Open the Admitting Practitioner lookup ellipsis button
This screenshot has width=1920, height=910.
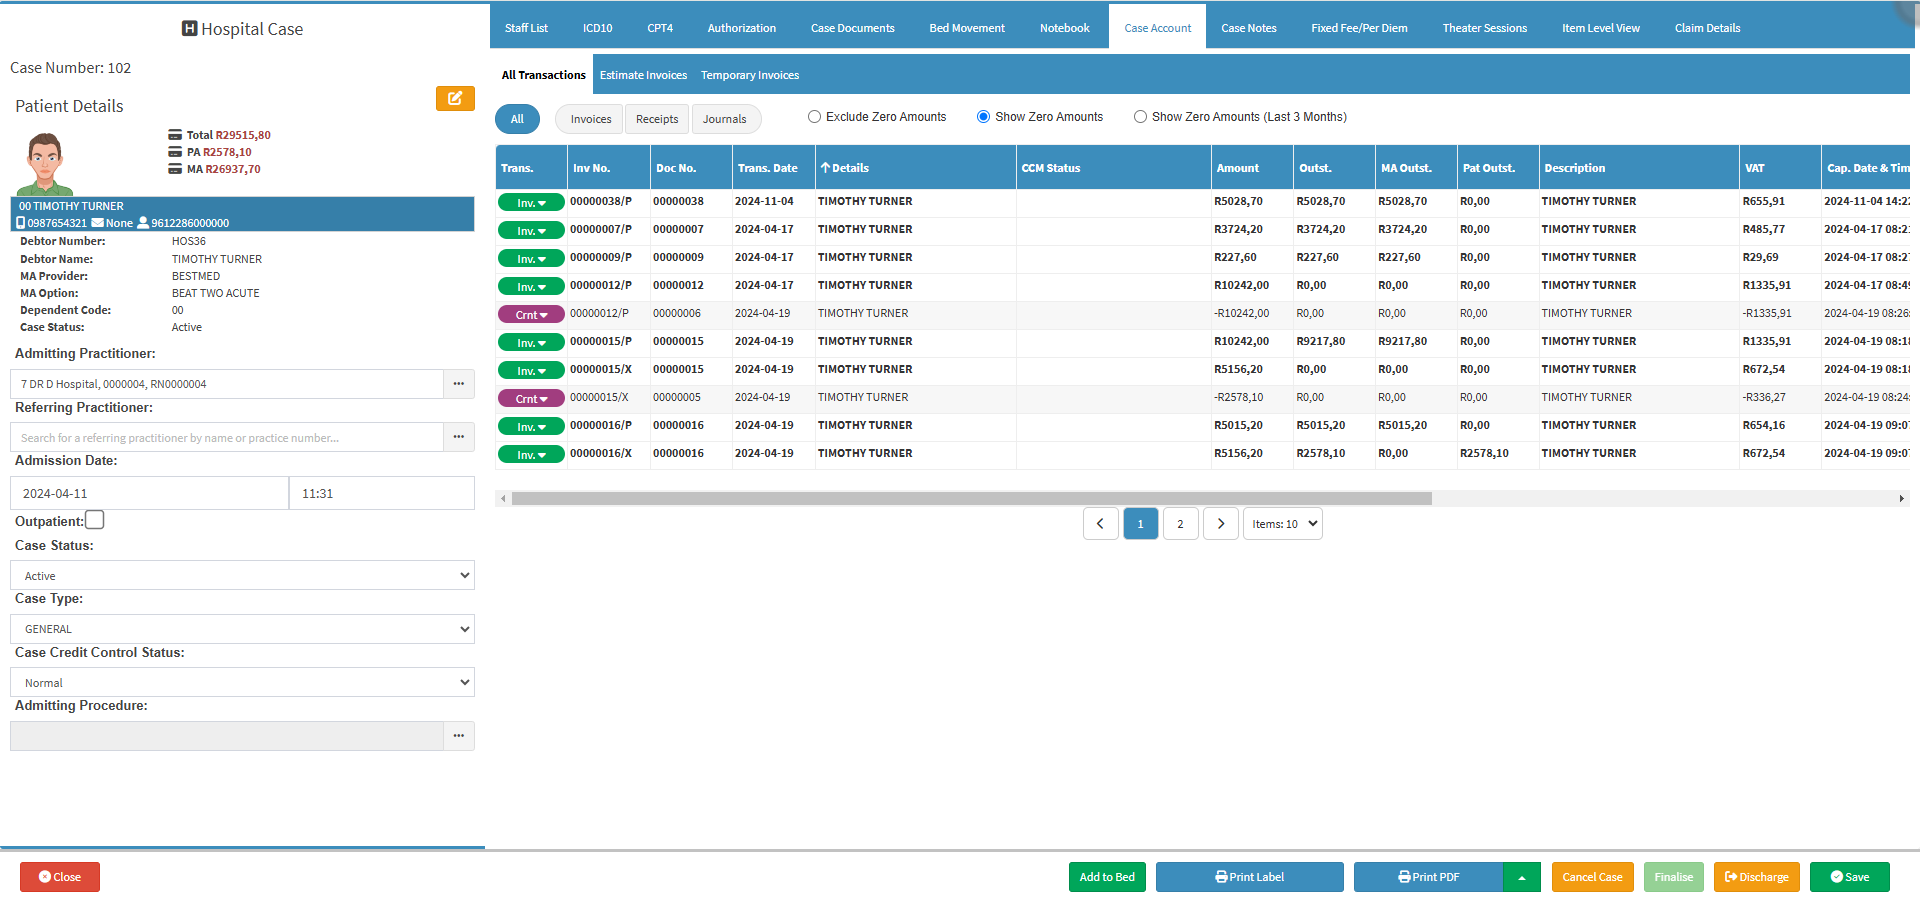click(x=458, y=384)
